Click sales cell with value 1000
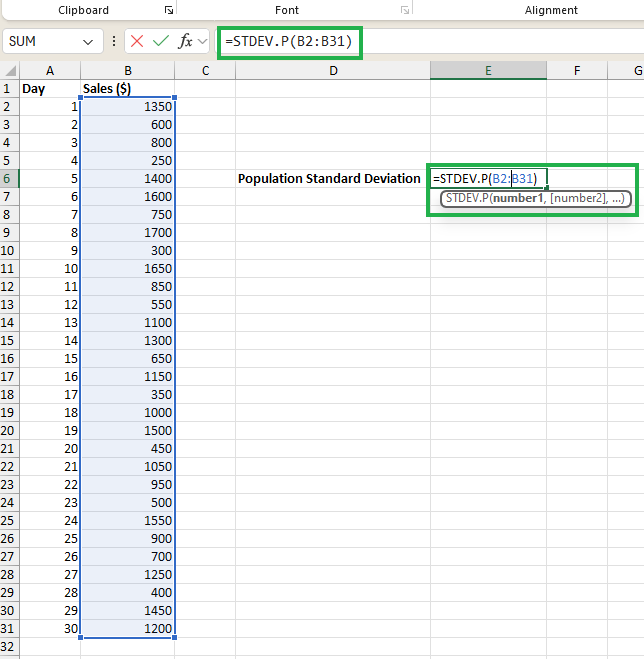 pos(128,413)
